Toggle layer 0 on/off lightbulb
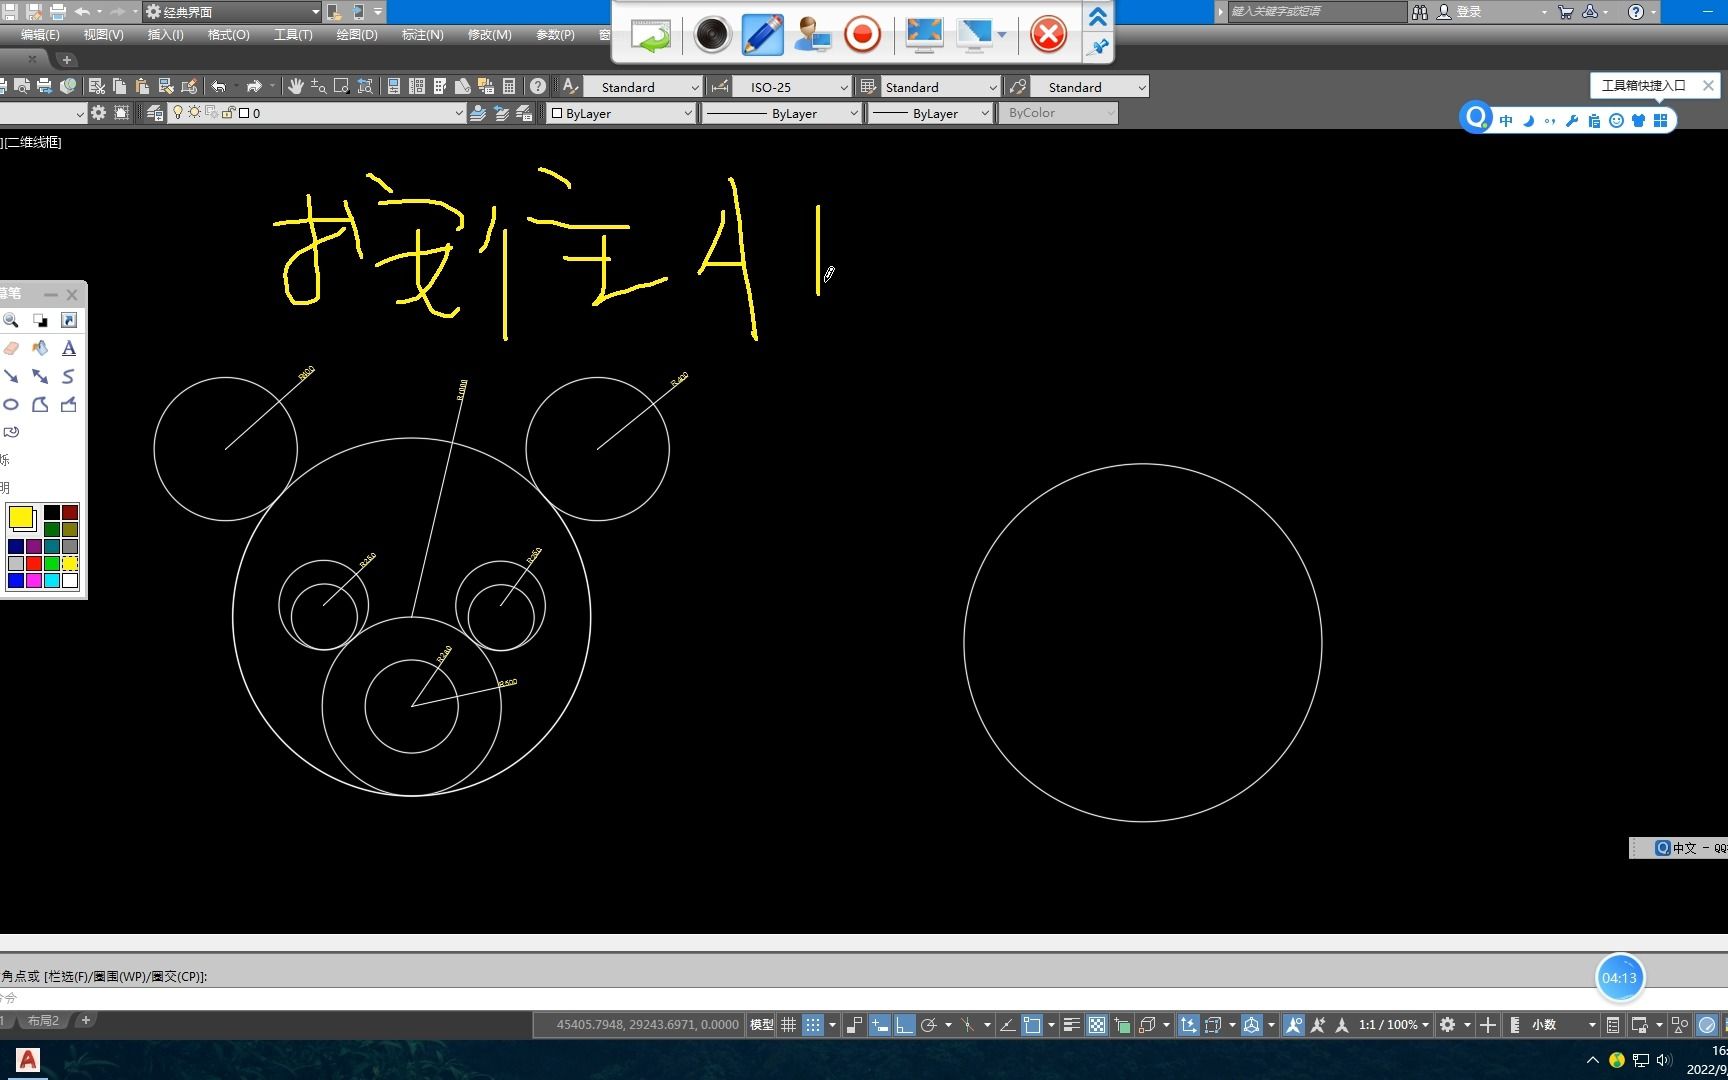 point(178,113)
